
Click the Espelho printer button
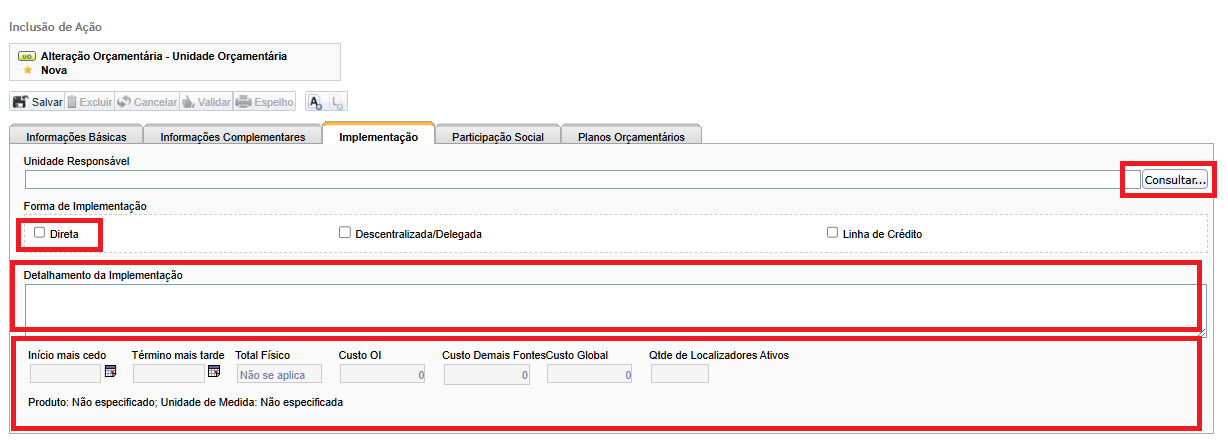tap(265, 102)
